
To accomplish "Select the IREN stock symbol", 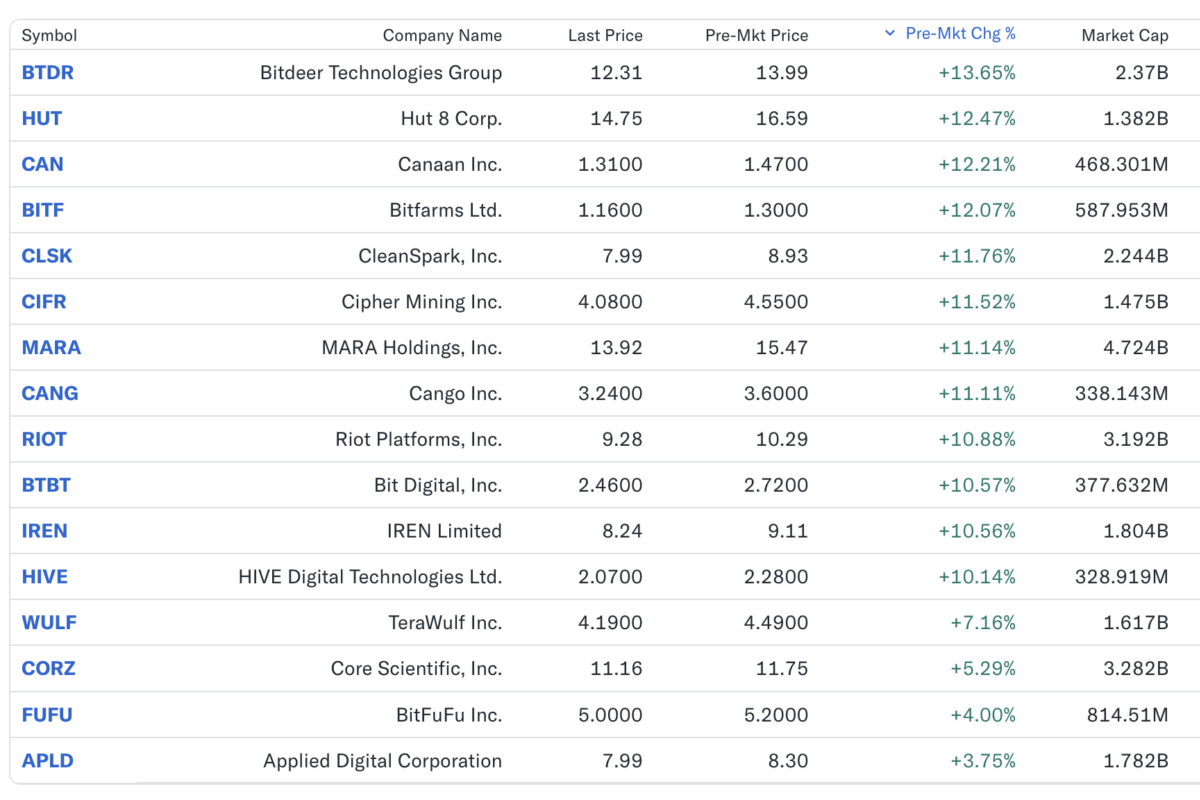I will 44,531.
